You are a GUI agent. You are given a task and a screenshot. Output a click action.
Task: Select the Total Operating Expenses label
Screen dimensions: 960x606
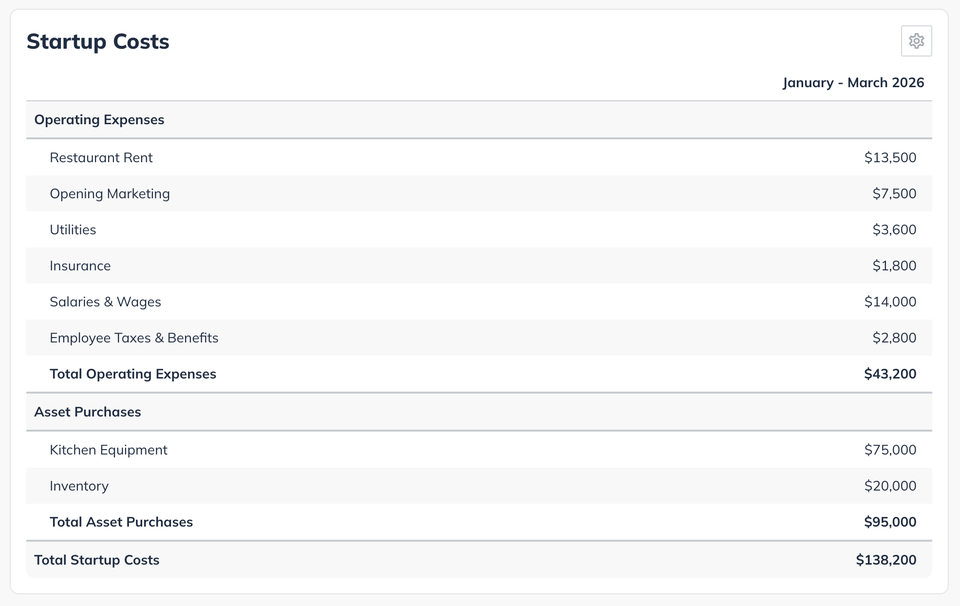point(133,374)
